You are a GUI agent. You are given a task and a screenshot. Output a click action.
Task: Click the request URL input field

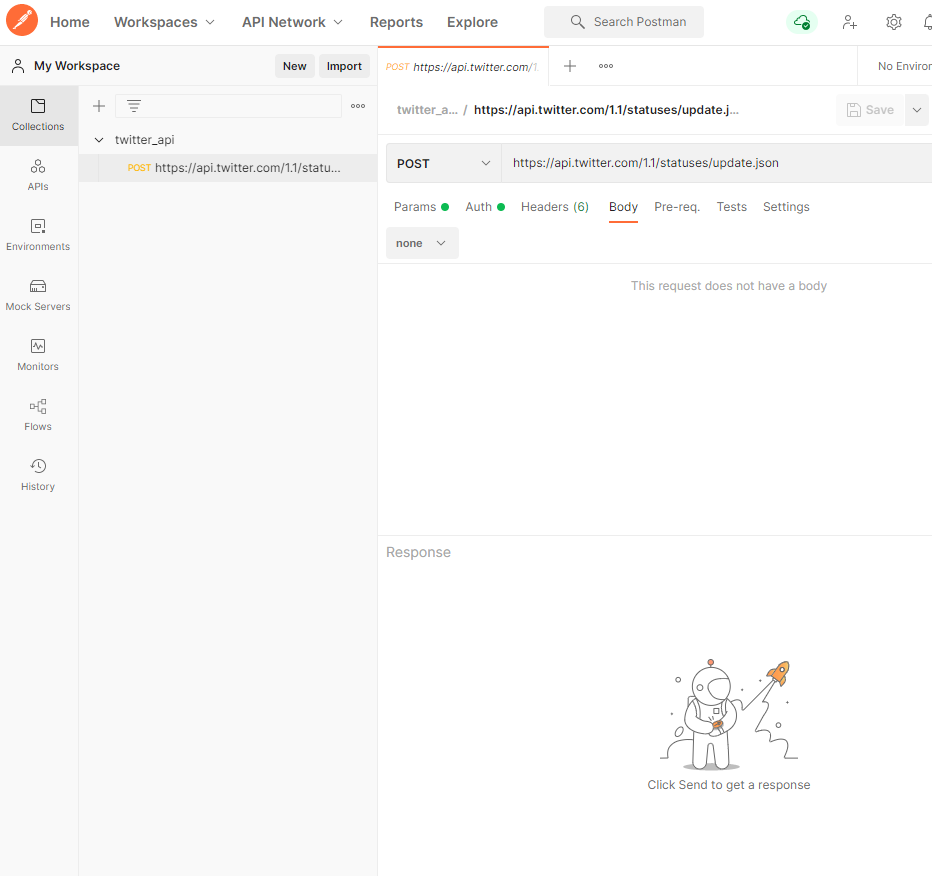pos(717,163)
